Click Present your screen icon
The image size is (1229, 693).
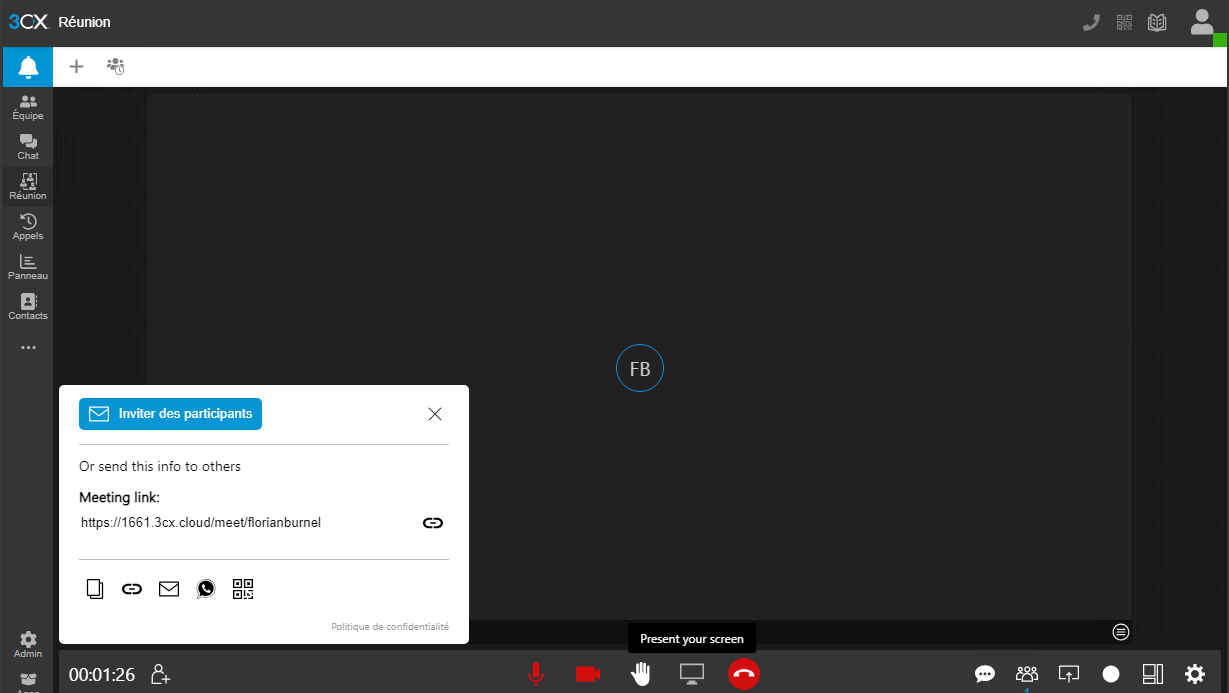(x=692, y=674)
